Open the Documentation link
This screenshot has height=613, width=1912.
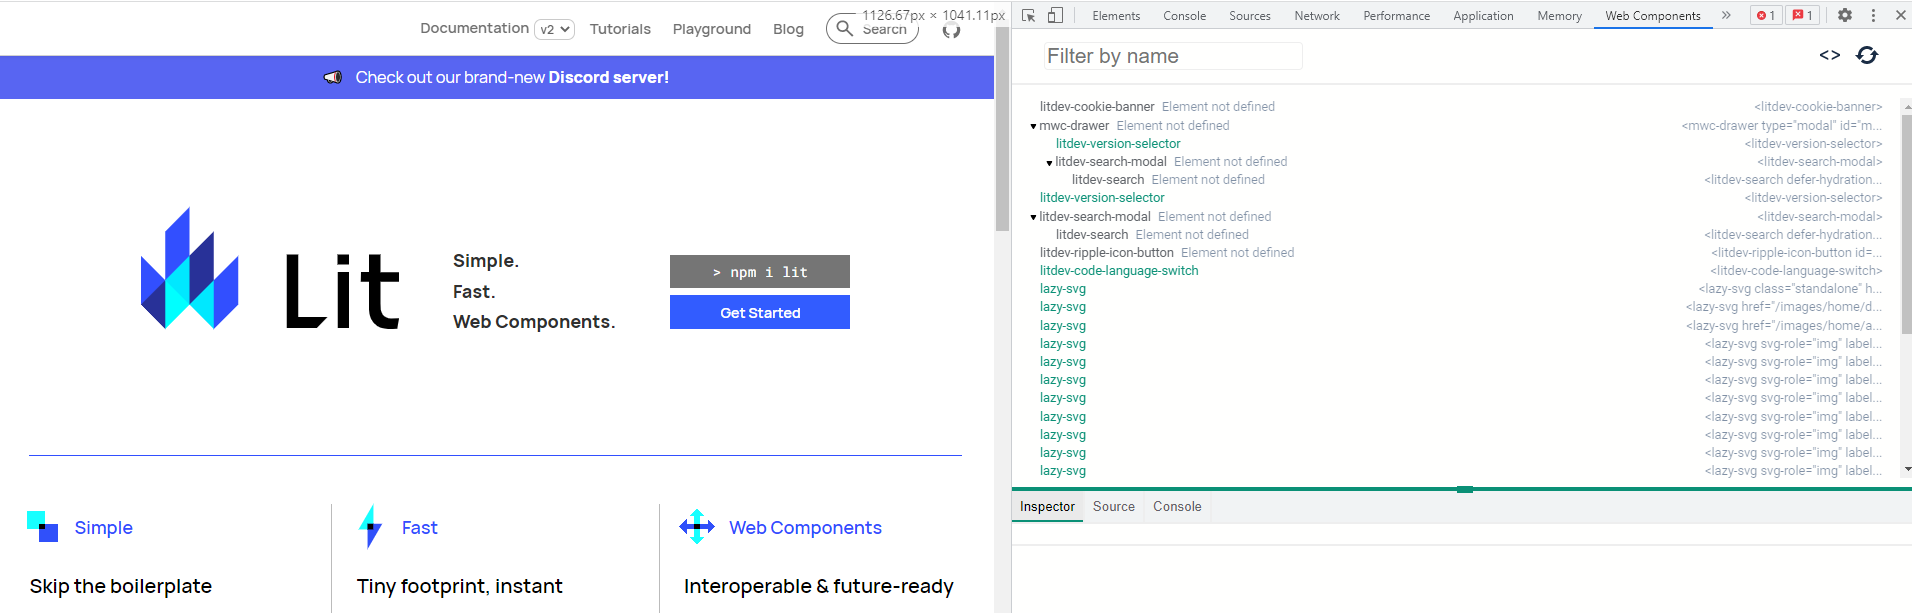(x=474, y=28)
